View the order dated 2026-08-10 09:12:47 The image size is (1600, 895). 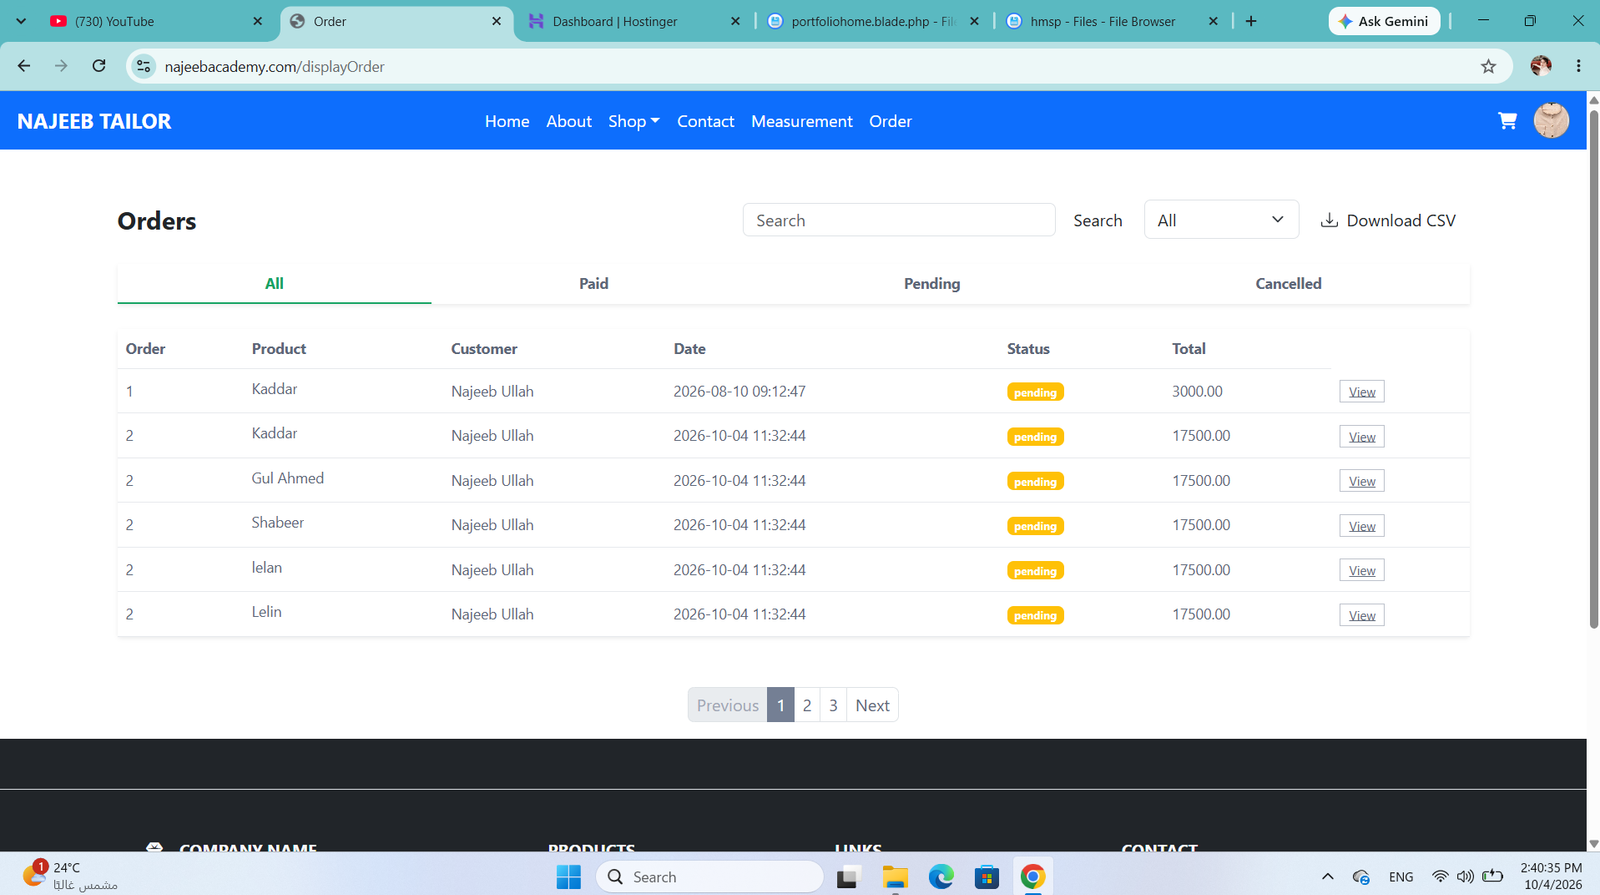[1362, 392]
